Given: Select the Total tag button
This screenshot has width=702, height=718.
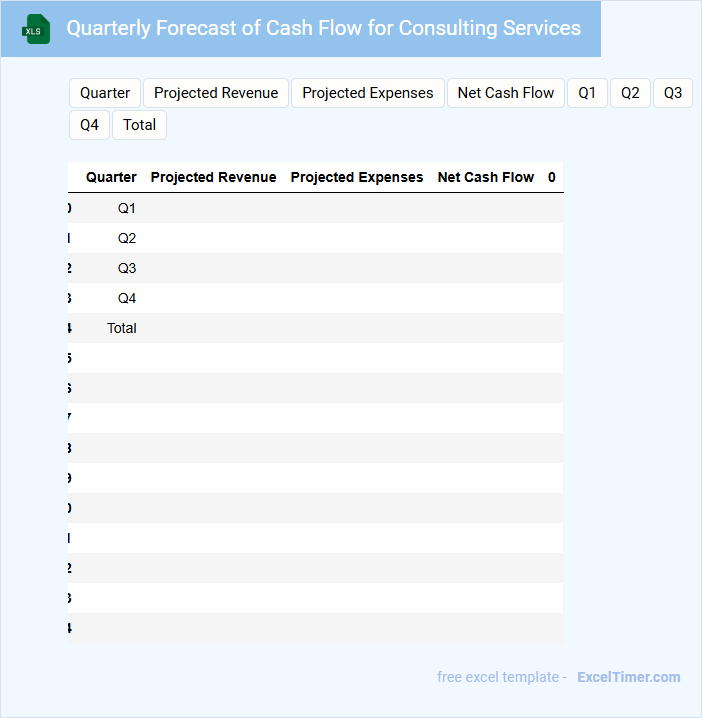Looking at the screenshot, I should point(140,125).
